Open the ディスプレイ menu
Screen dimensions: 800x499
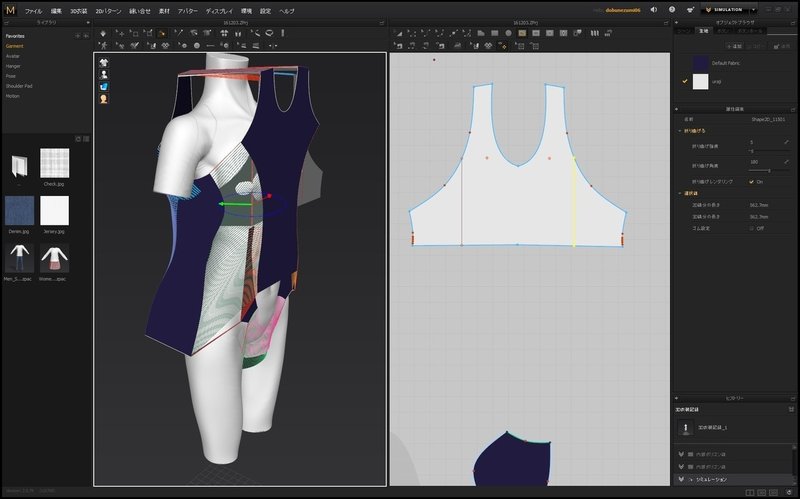click(219, 11)
